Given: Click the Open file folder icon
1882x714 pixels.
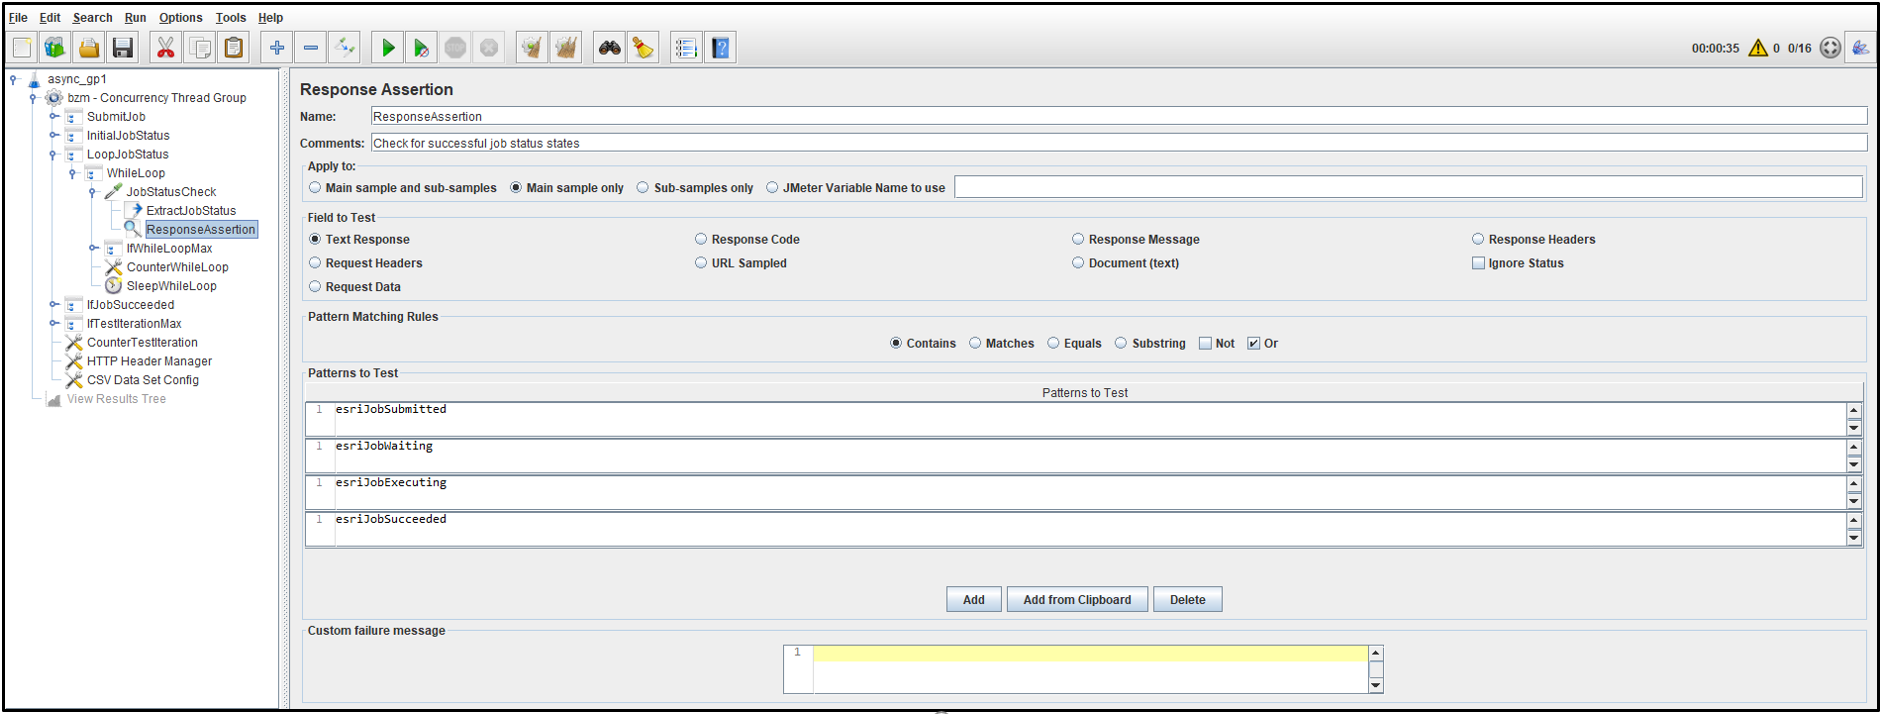Looking at the screenshot, I should [89, 47].
